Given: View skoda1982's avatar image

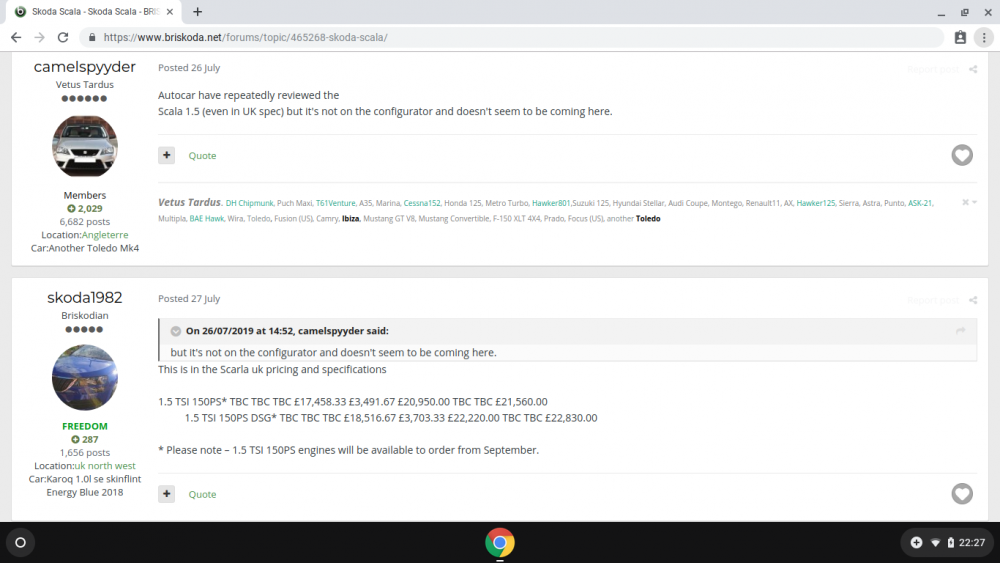Looking at the screenshot, I should tap(85, 377).
